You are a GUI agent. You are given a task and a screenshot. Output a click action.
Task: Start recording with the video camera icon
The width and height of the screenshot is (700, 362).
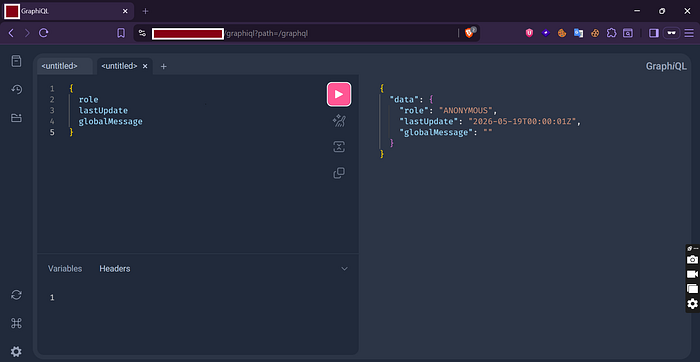(692, 274)
